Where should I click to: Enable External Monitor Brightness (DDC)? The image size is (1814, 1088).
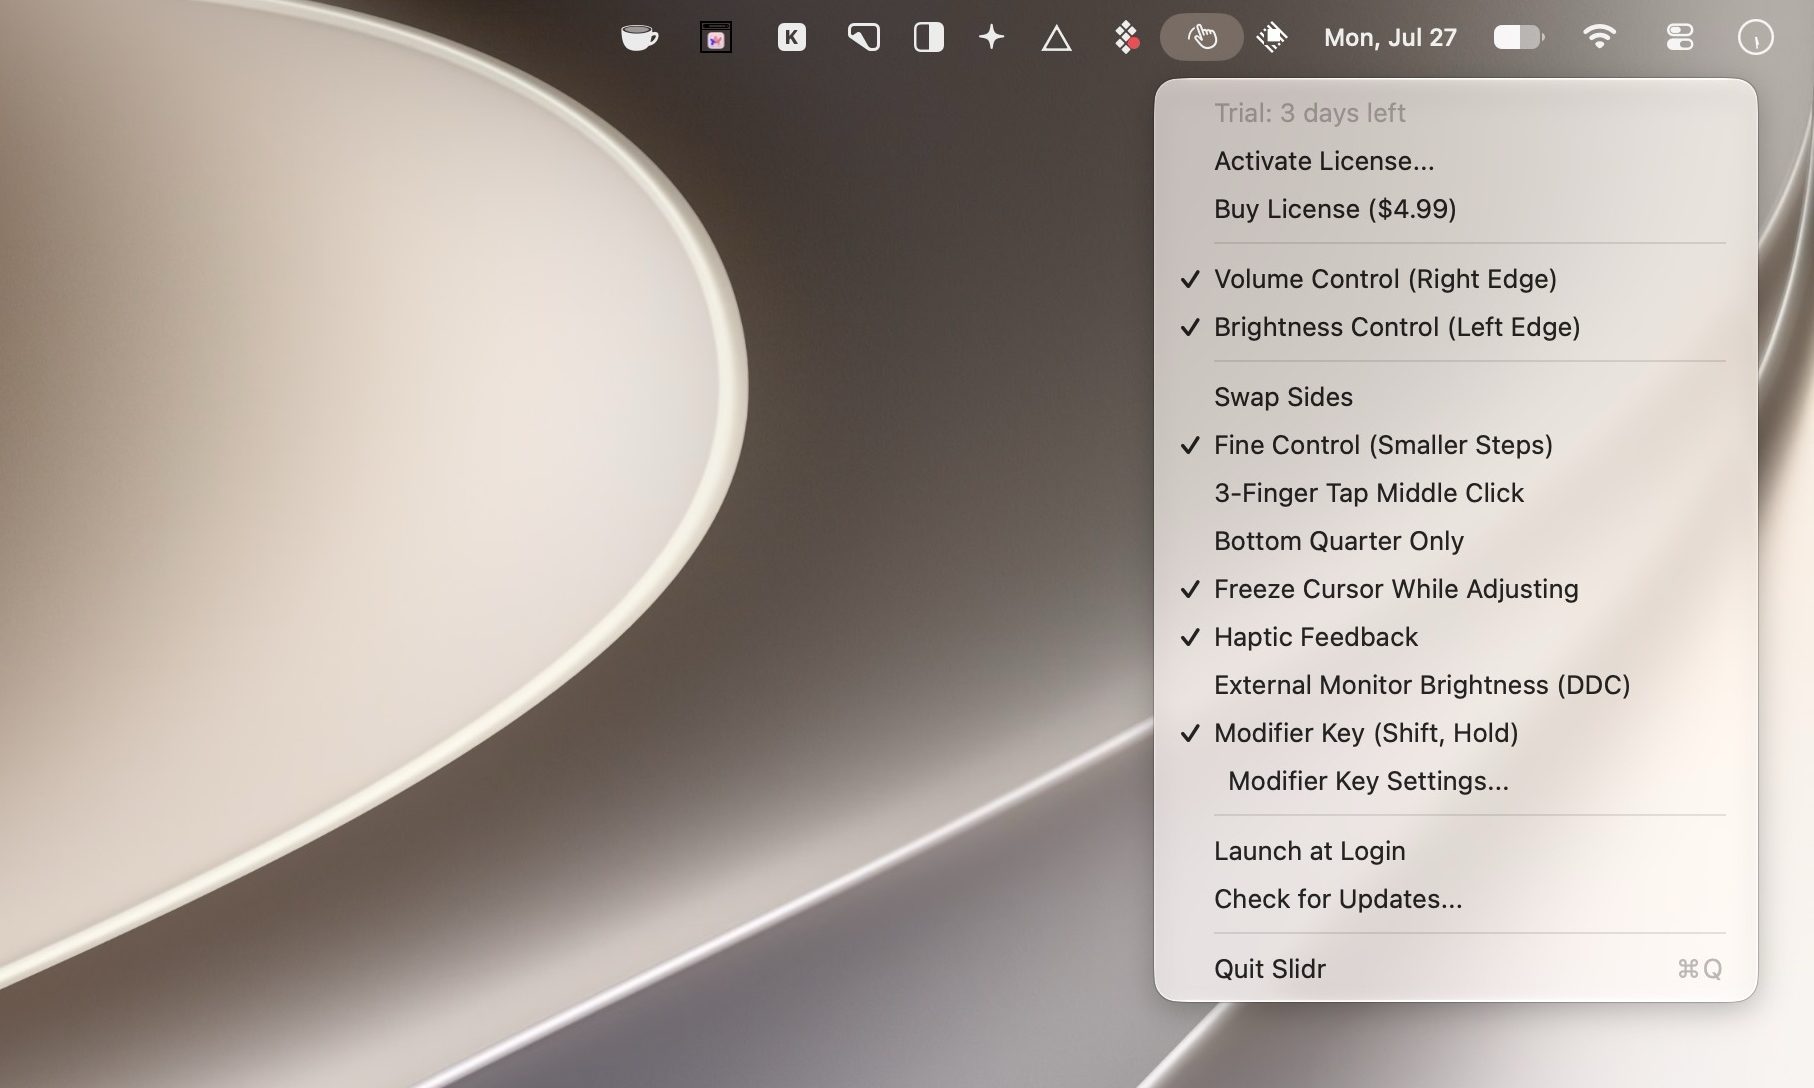1455,685
